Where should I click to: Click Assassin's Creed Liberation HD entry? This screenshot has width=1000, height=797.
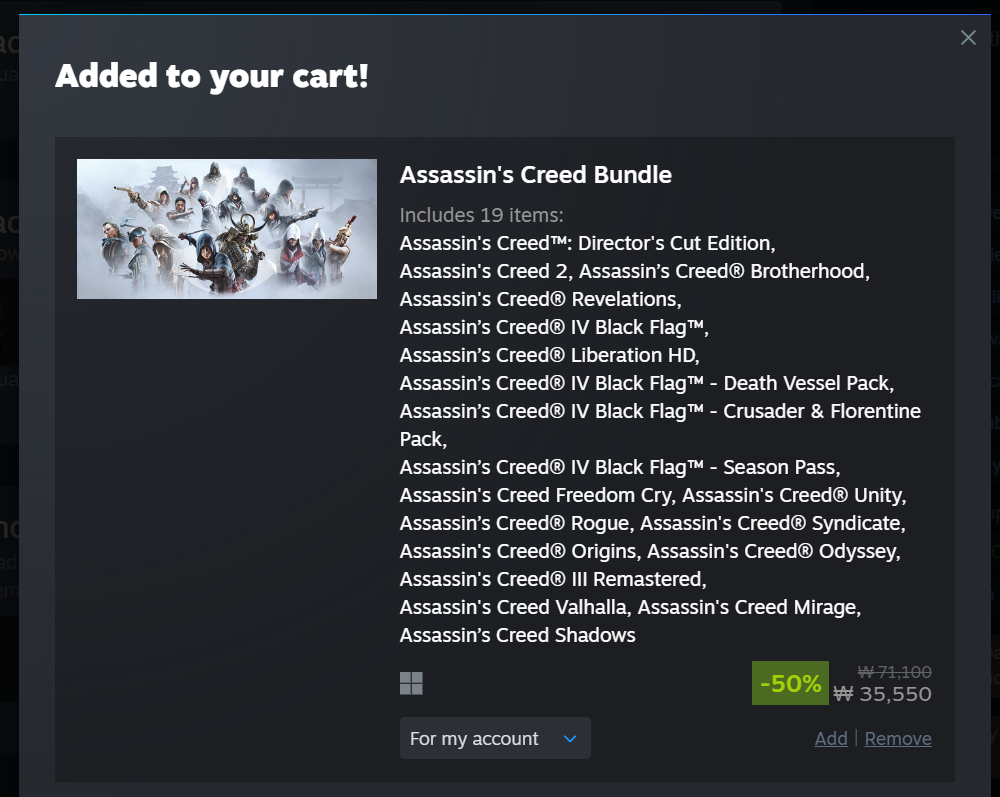549,355
